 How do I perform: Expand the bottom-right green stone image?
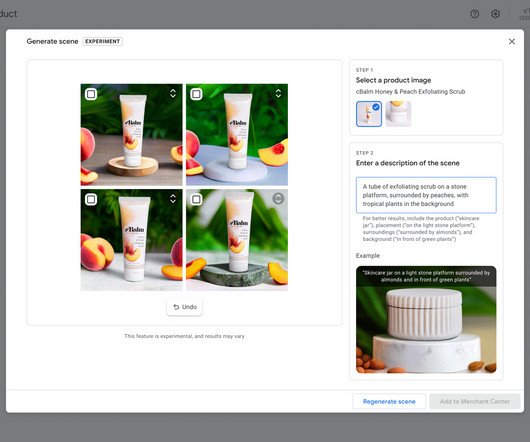tap(278, 198)
